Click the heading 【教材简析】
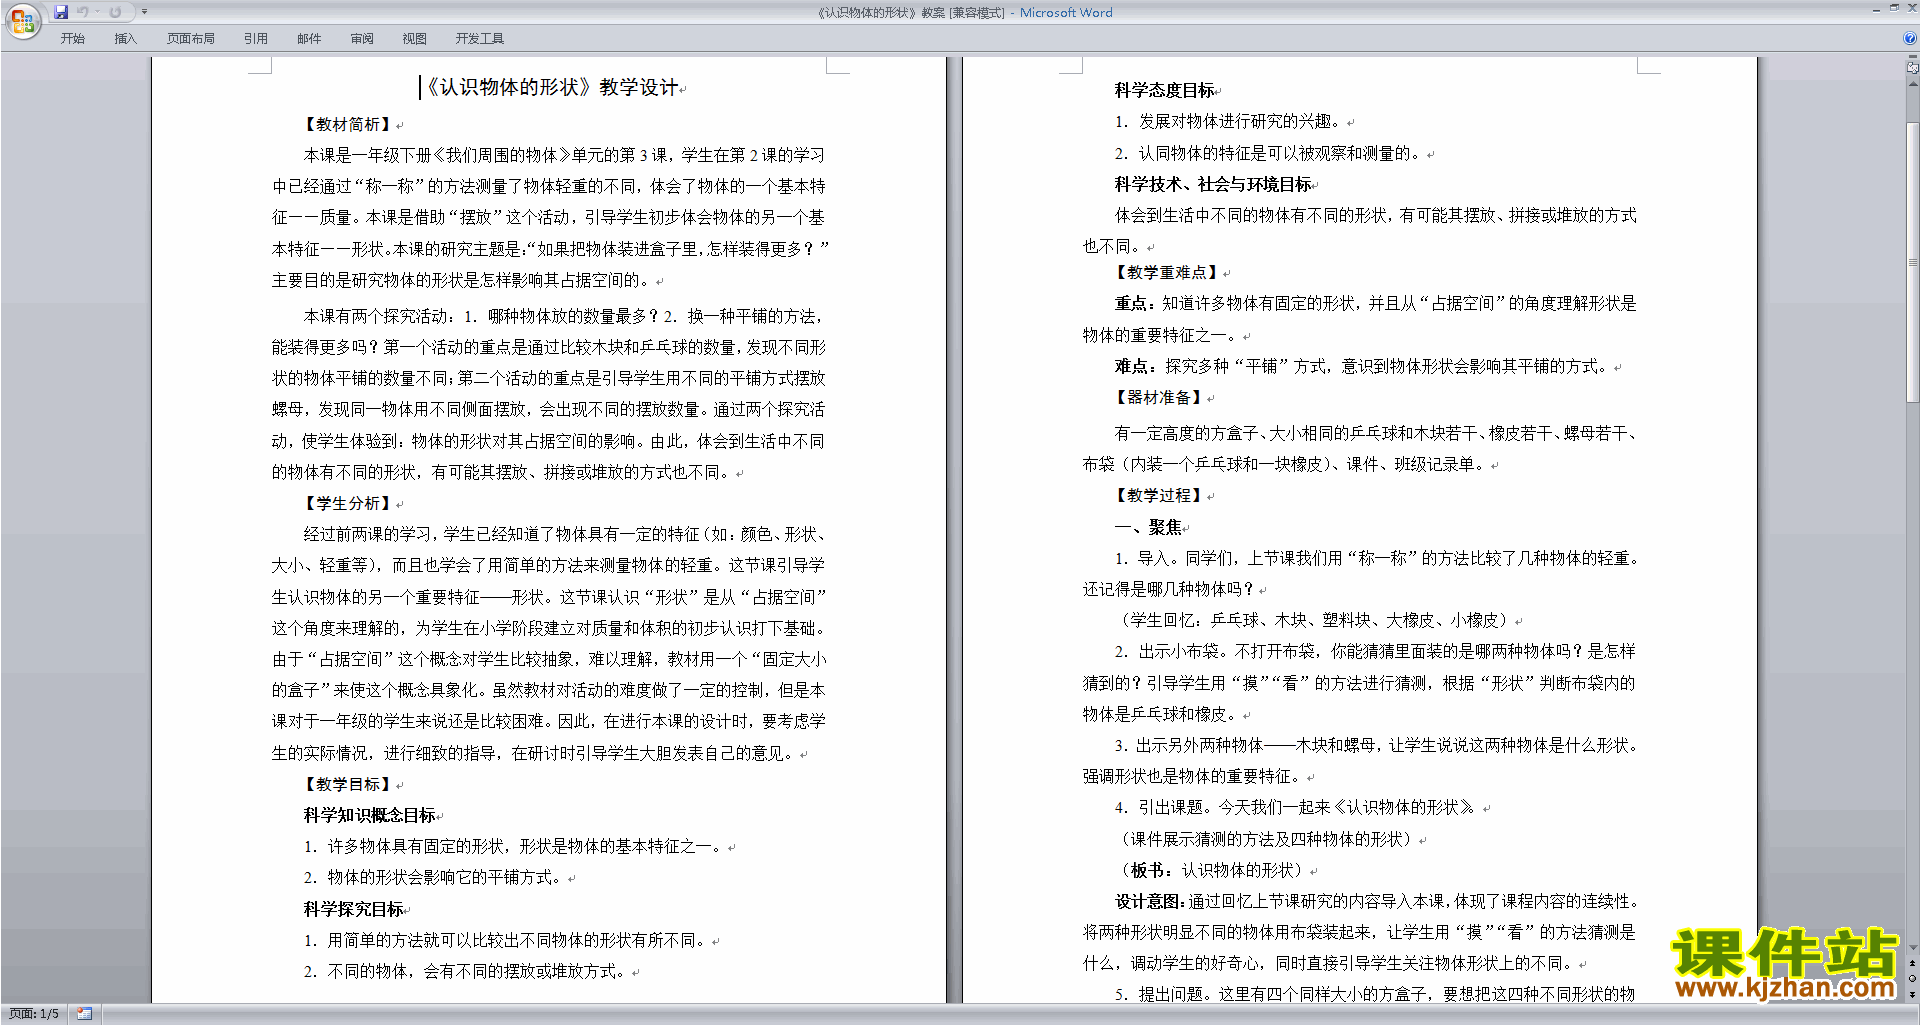 [348, 125]
